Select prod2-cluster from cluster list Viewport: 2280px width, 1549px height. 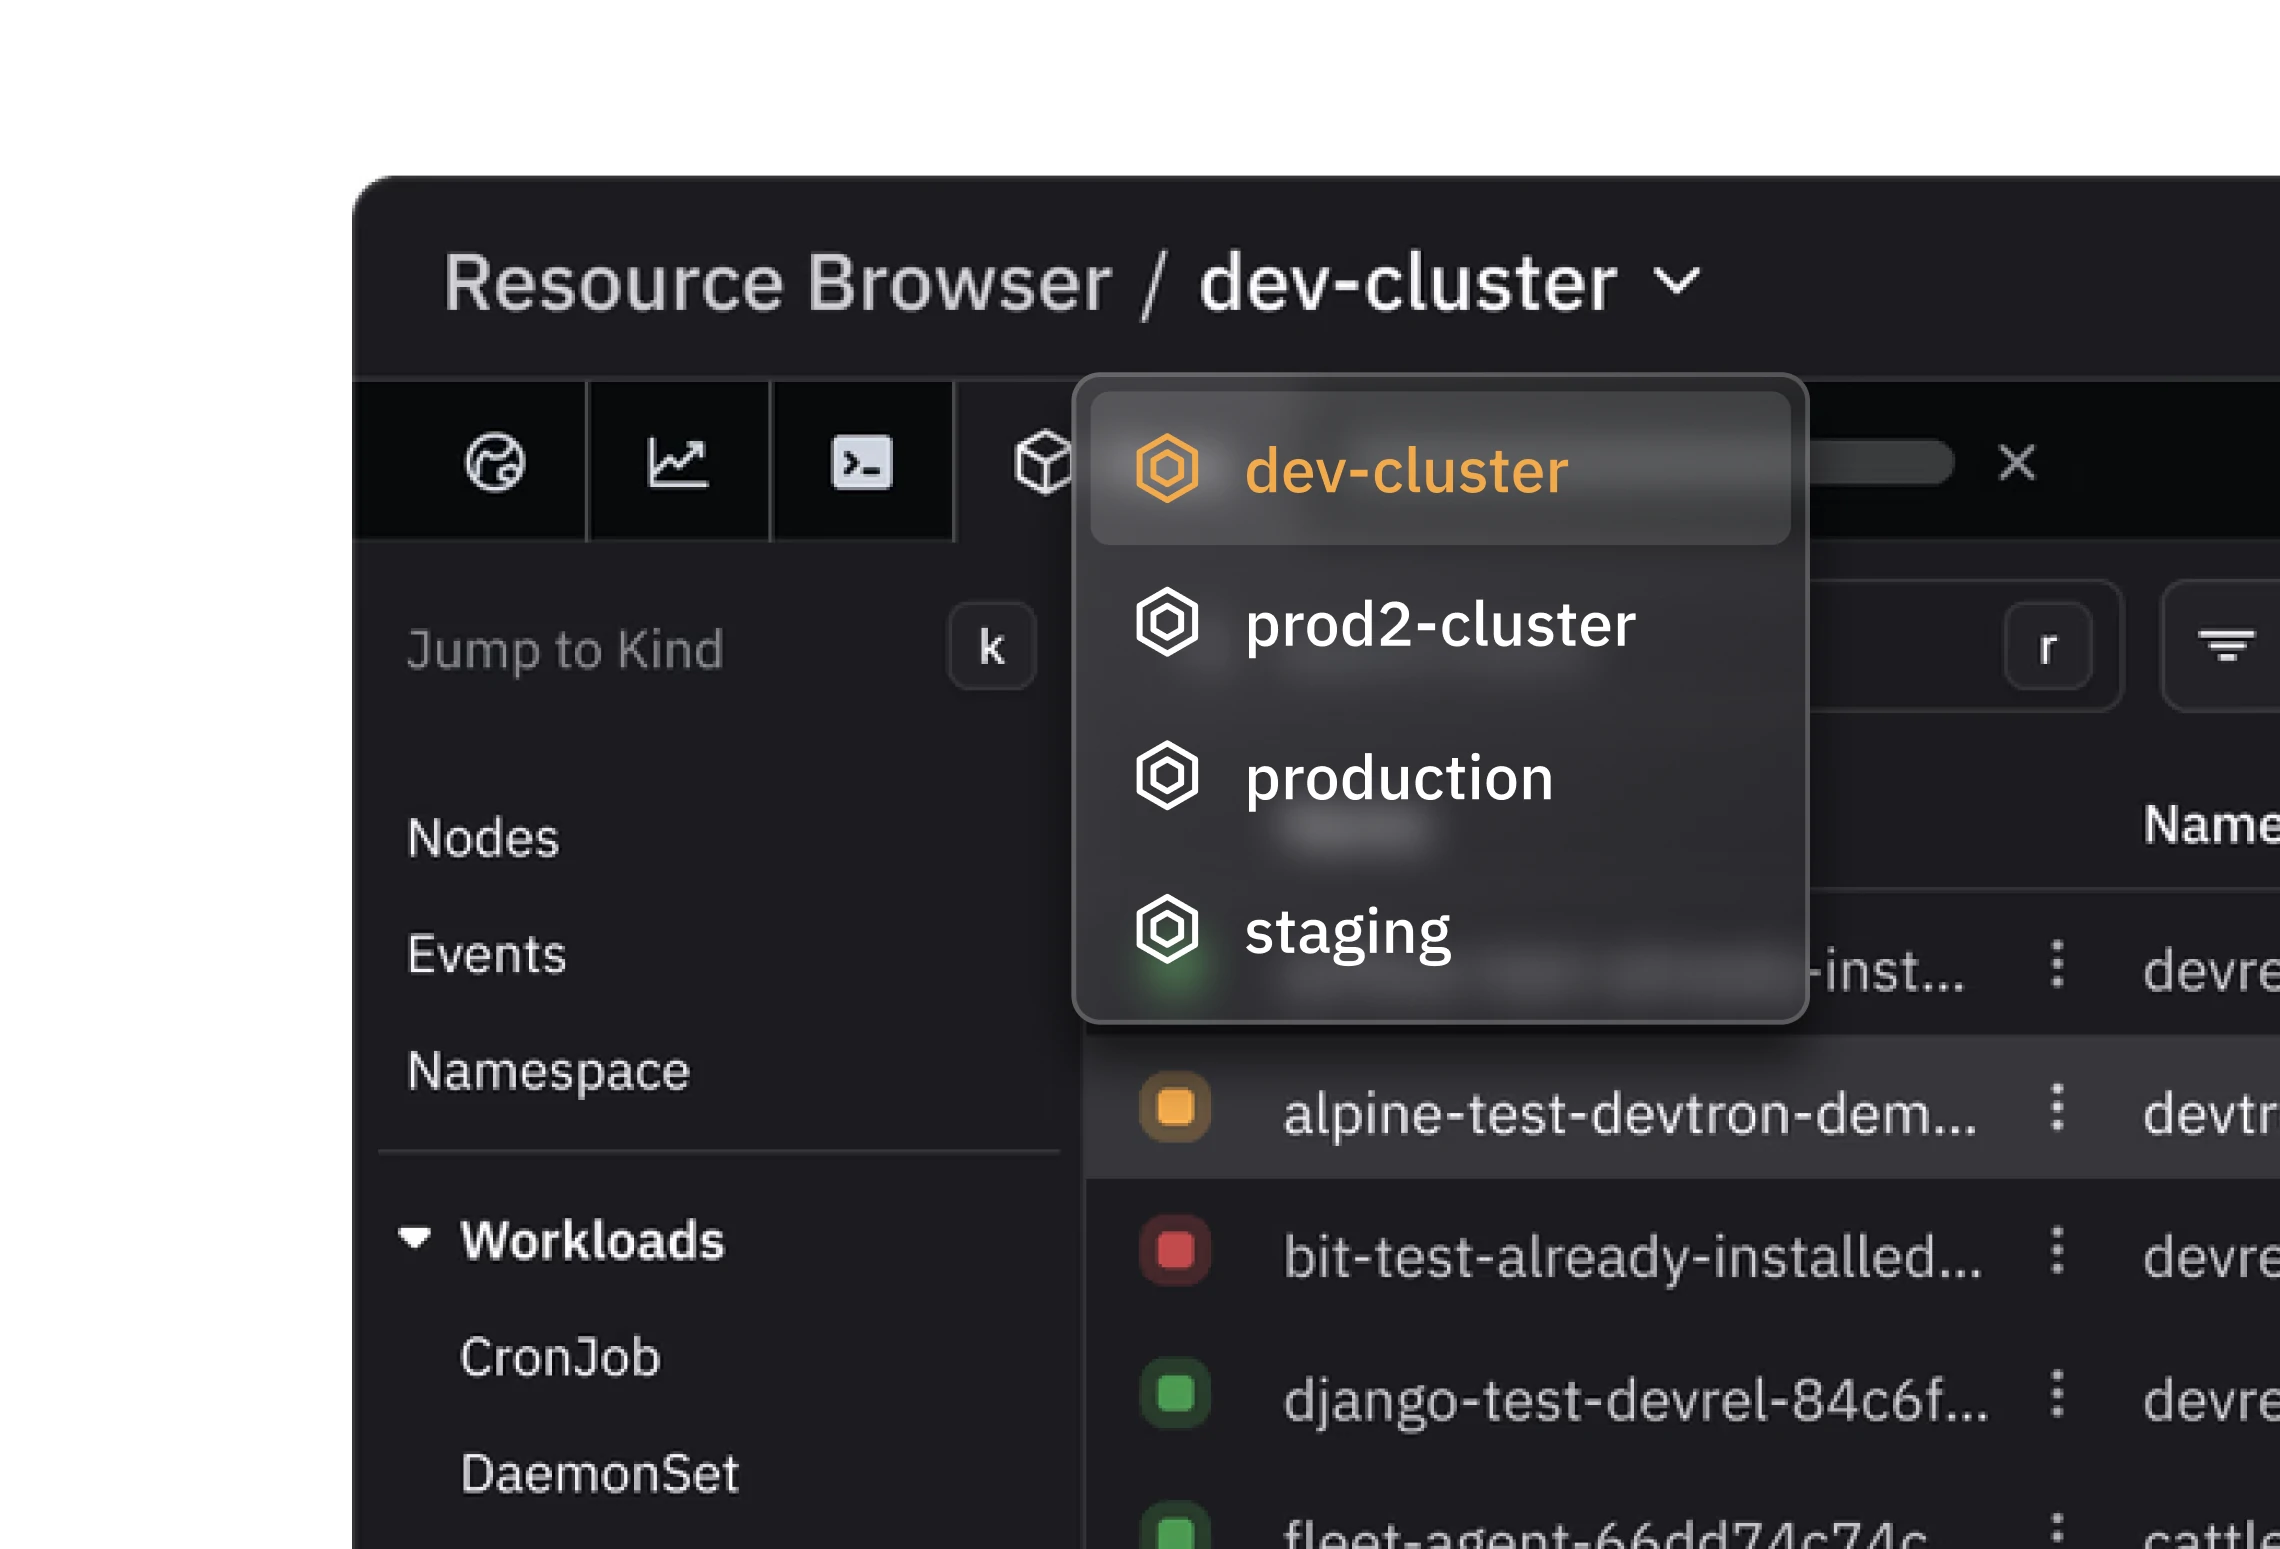(x=1439, y=624)
